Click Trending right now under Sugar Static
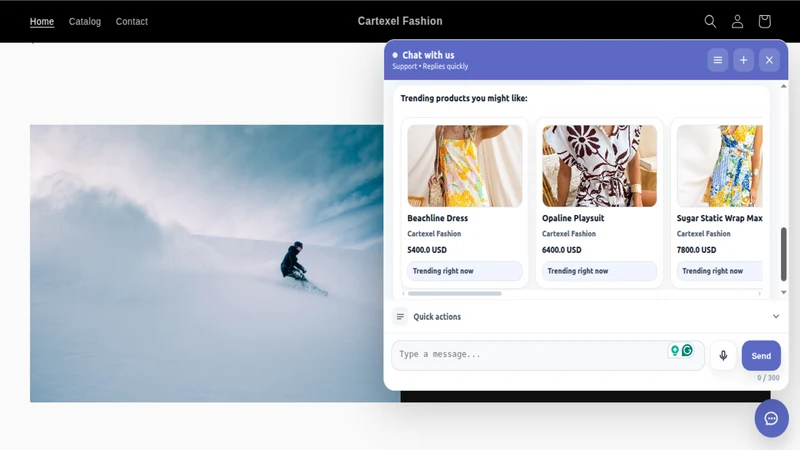The image size is (800, 450). click(x=720, y=271)
